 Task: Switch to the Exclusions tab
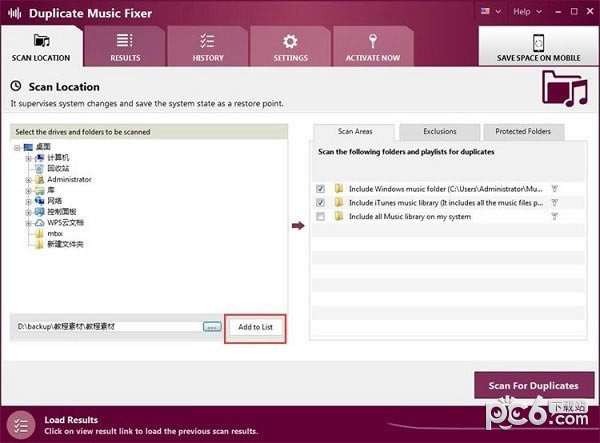tap(439, 131)
